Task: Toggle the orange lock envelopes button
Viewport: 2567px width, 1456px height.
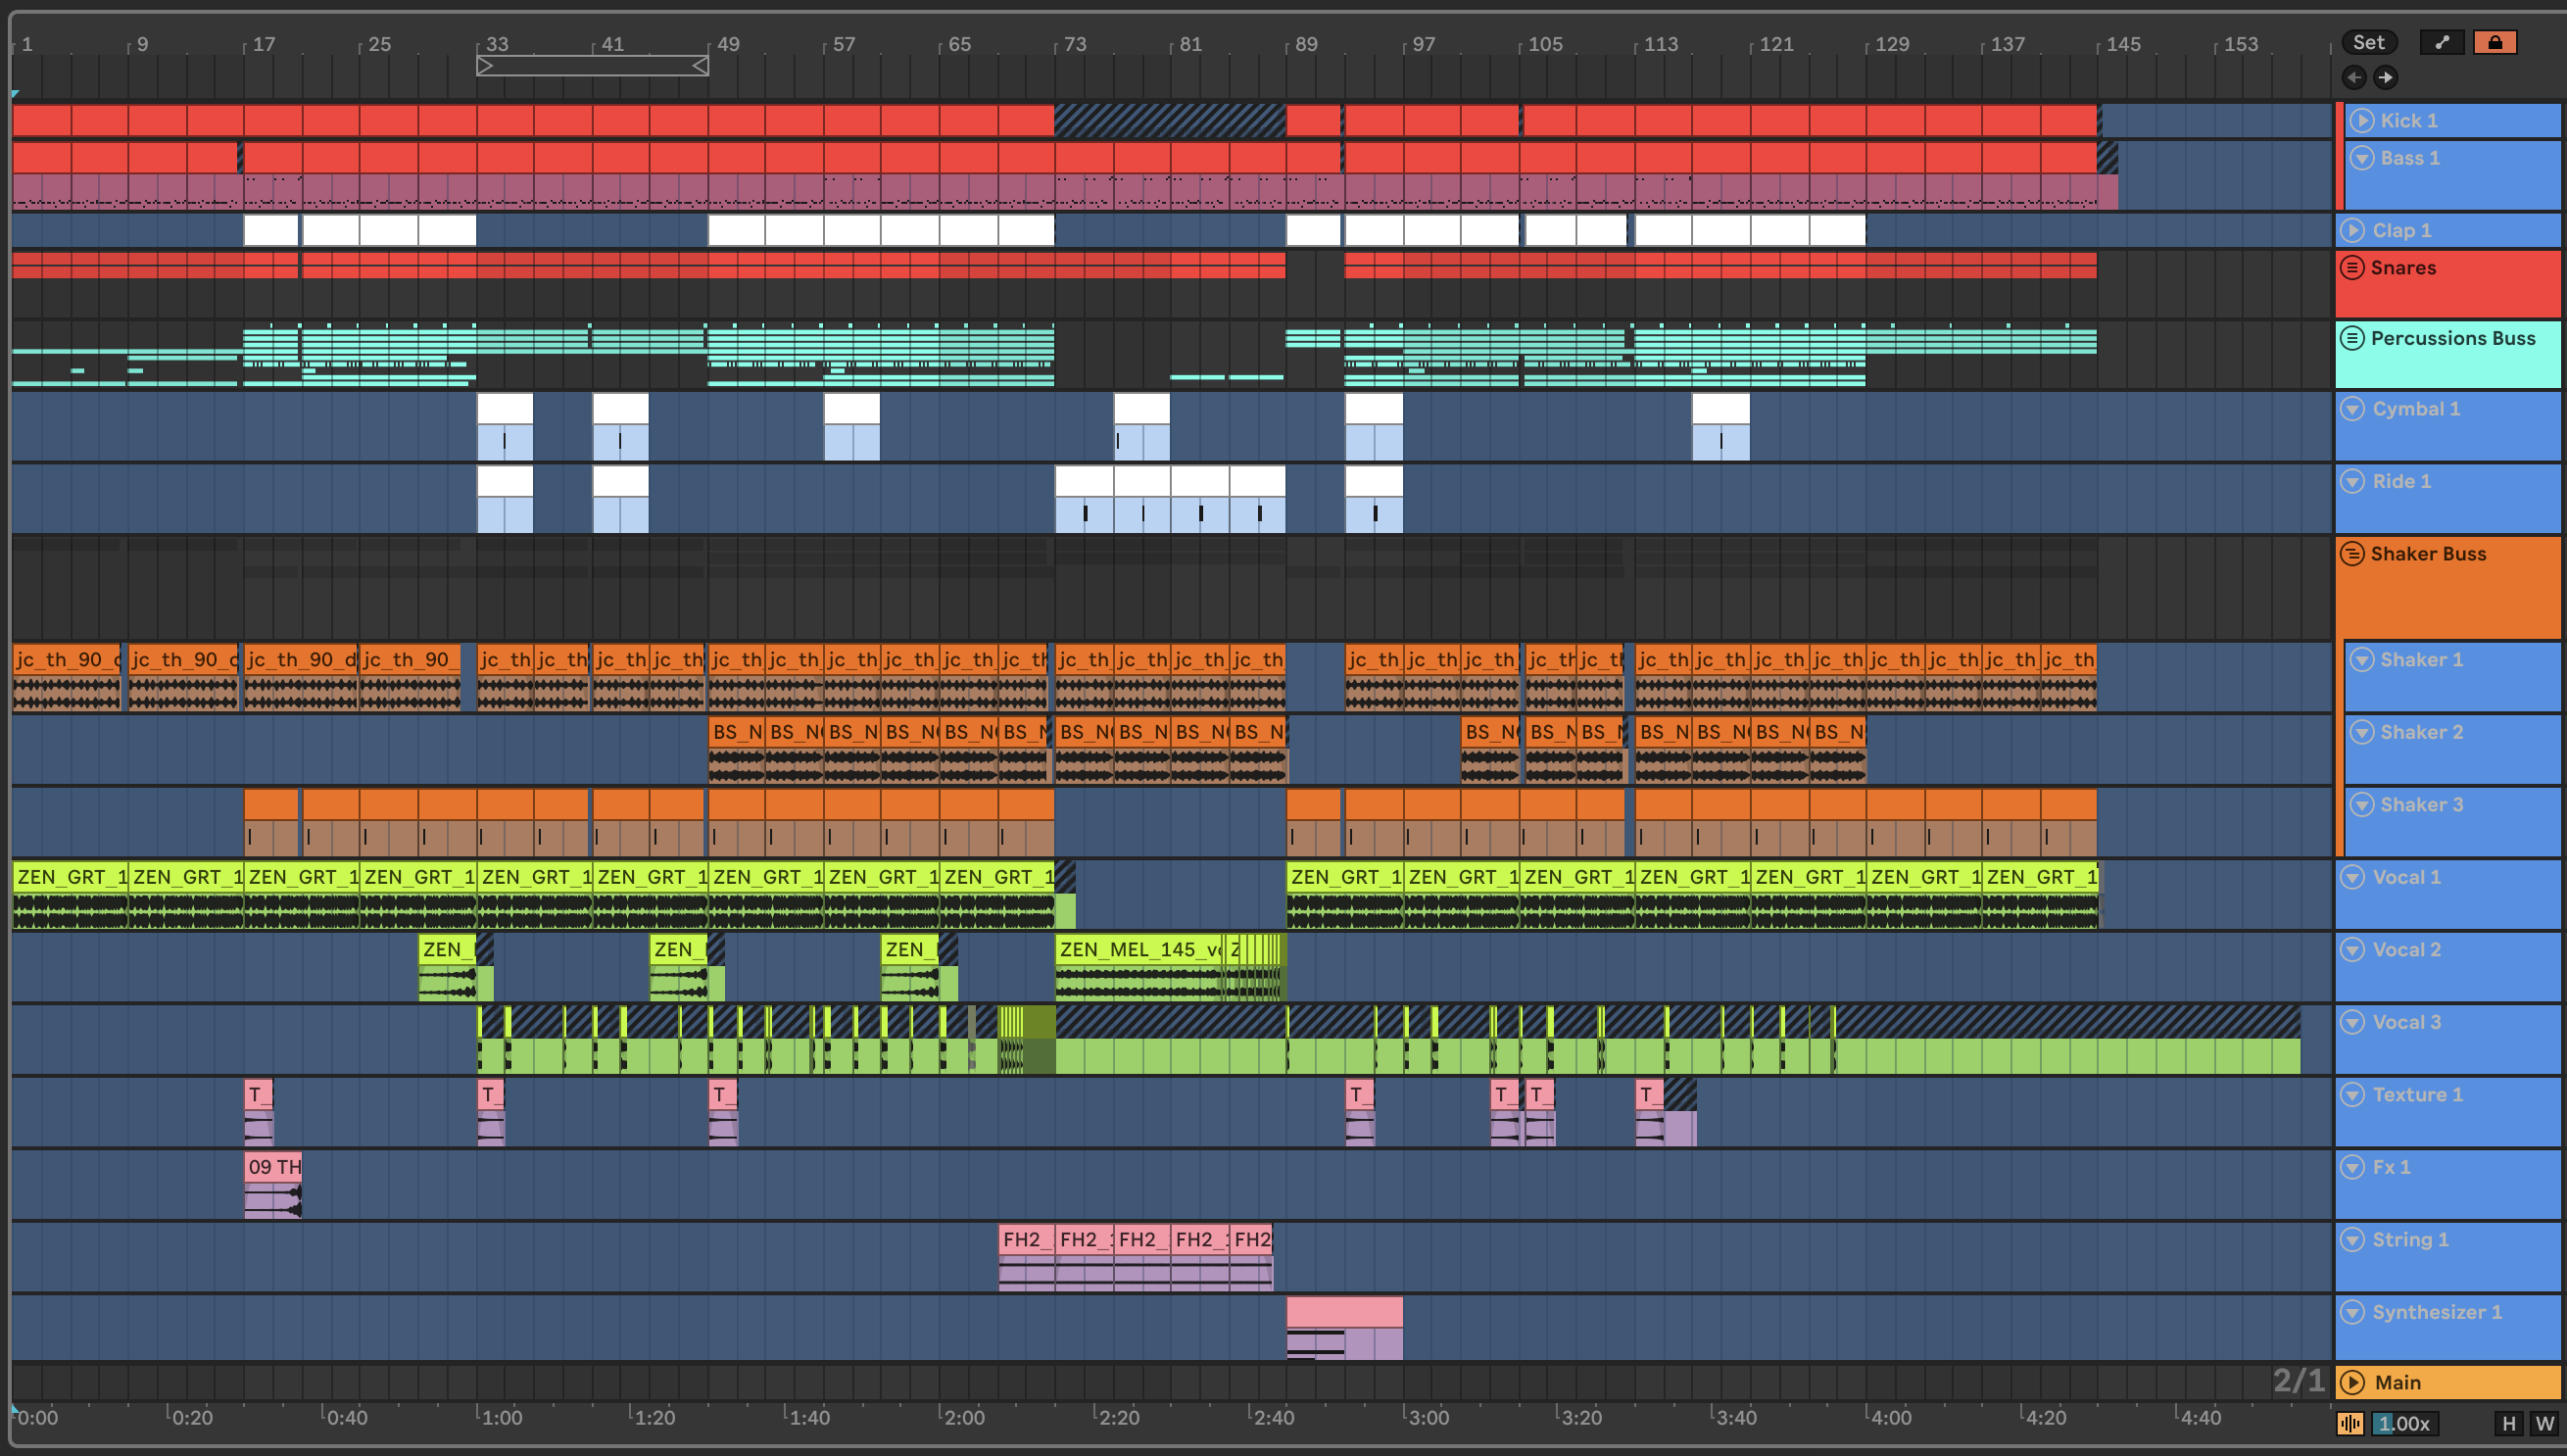Action: (x=2494, y=42)
